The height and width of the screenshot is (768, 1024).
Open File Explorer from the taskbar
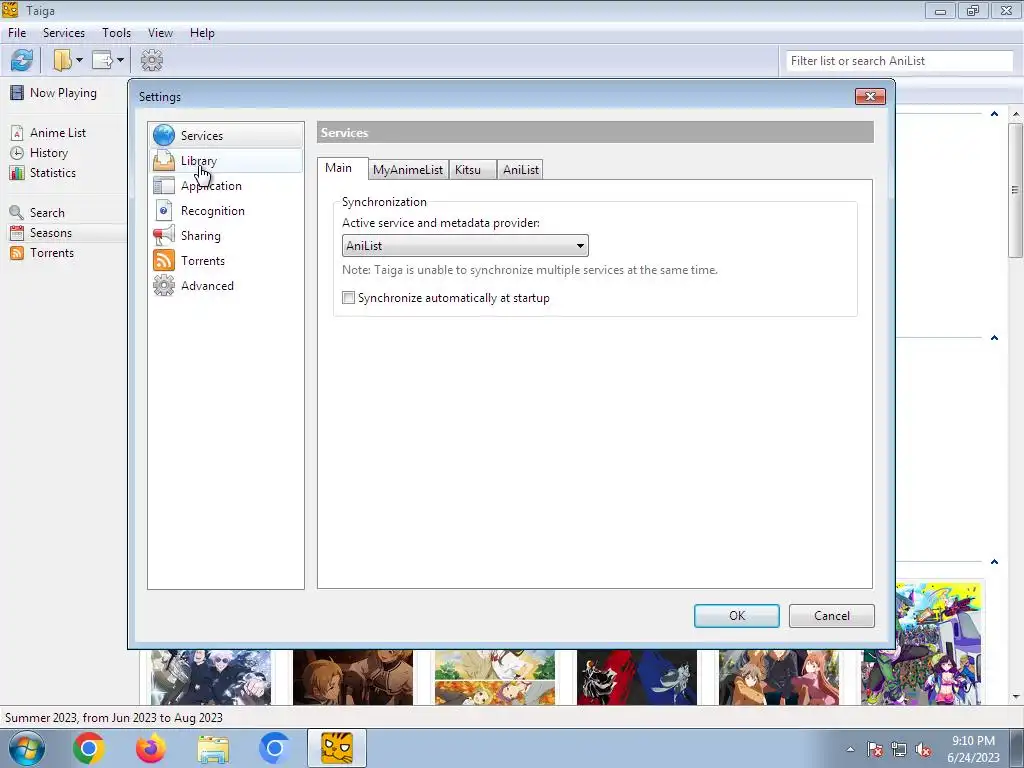coord(213,748)
